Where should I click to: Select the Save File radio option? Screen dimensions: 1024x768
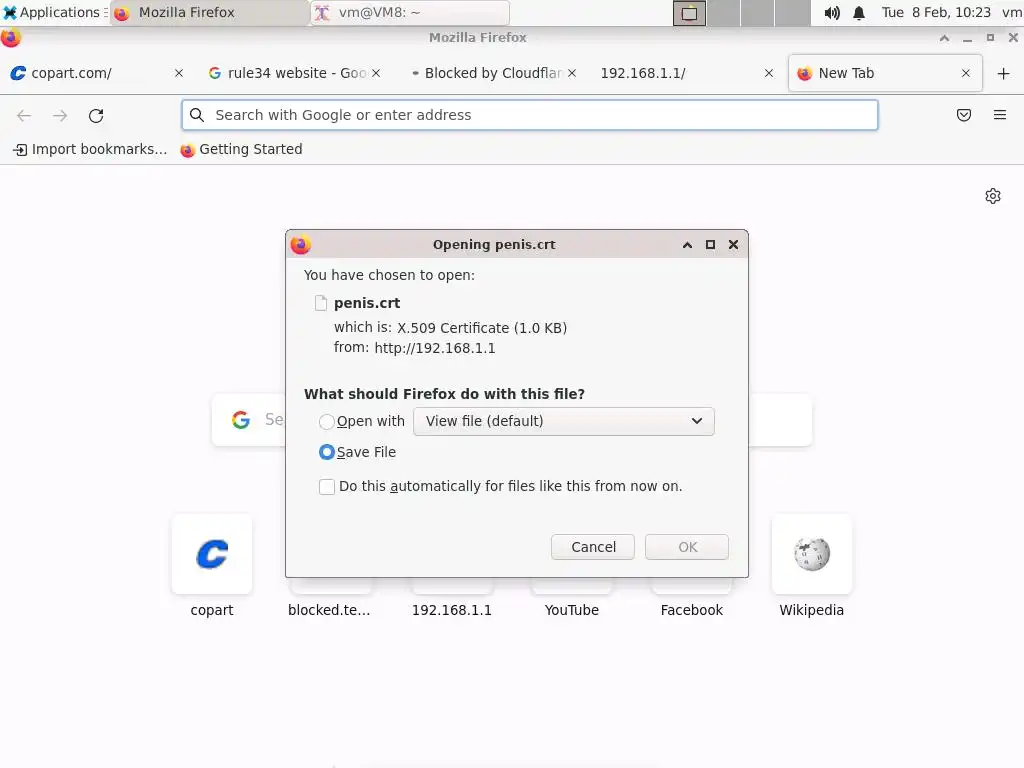[327, 452]
